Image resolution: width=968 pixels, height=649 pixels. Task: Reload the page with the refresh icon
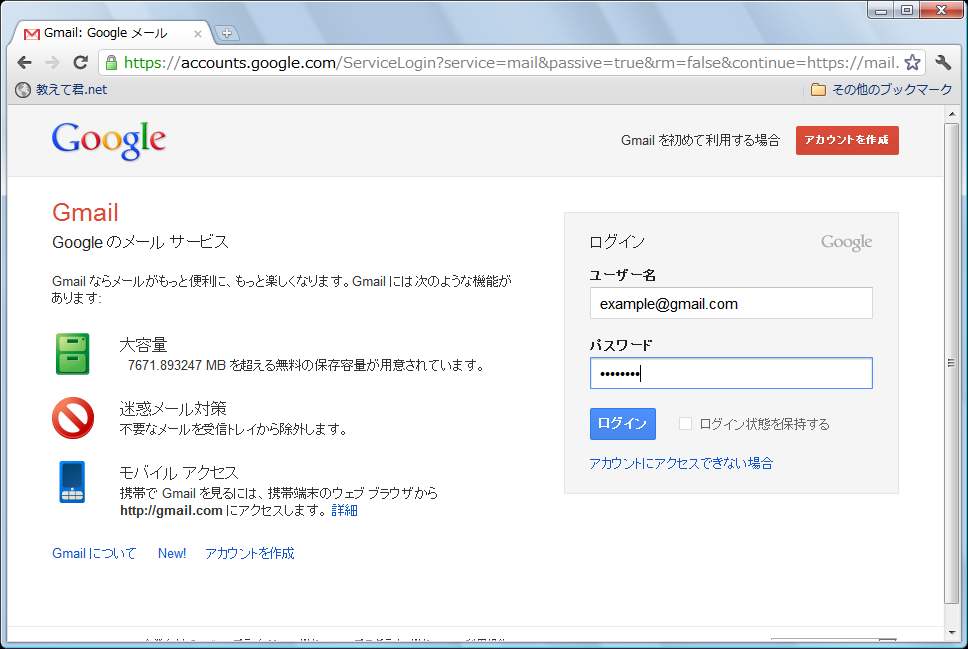coord(81,62)
